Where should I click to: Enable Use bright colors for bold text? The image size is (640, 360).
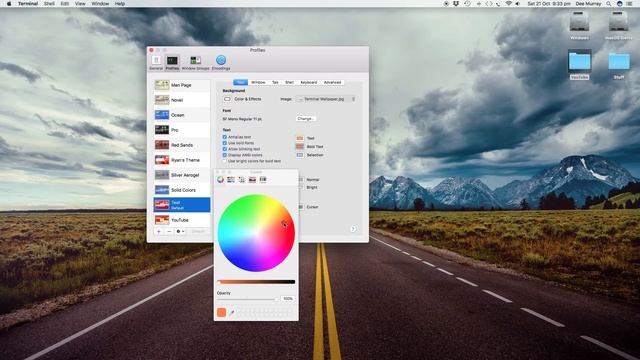pyautogui.click(x=224, y=161)
